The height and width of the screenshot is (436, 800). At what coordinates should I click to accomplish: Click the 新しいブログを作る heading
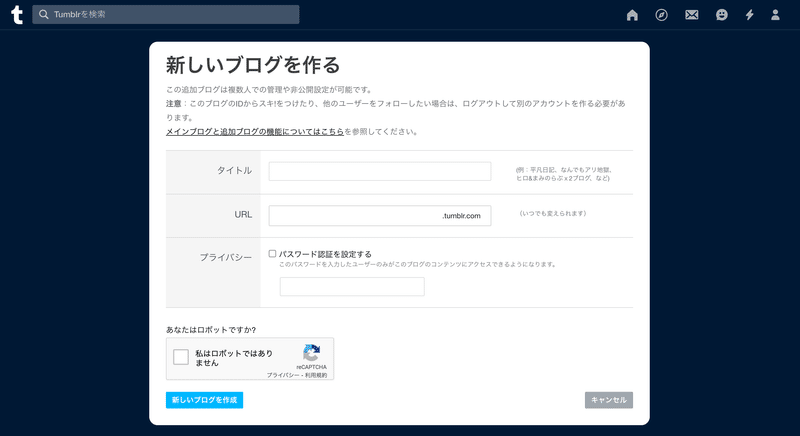[x=253, y=65]
